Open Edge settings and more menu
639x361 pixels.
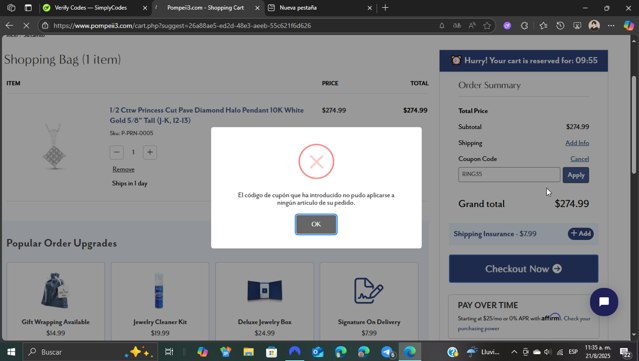point(611,26)
